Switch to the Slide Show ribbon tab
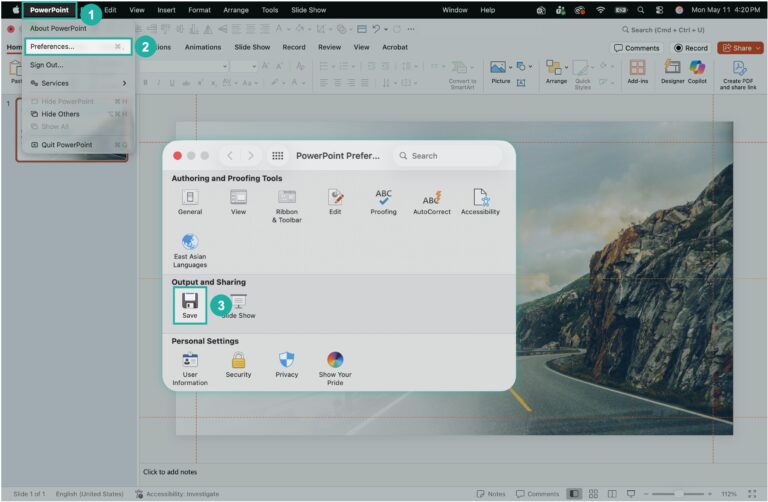 252,47
